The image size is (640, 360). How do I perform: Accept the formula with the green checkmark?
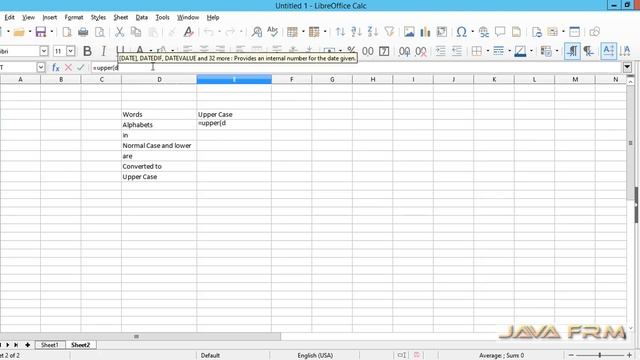pos(80,67)
